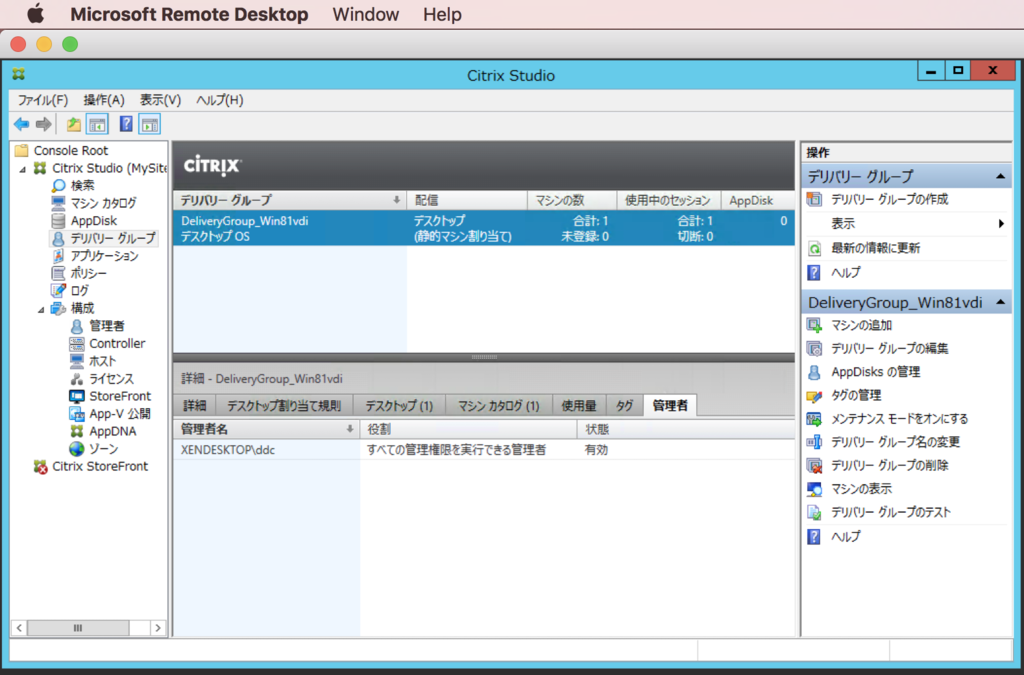Switch to the 使用量 tab

tap(579, 405)
